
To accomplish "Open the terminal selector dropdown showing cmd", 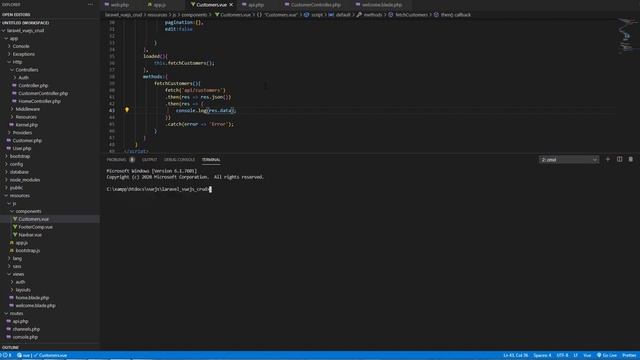I will (569, 160).
